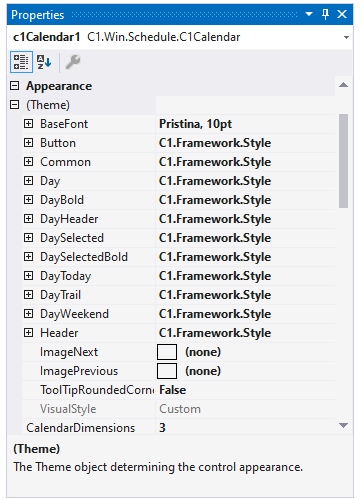Pin the Properties panel (auto hide)
364x500 pixels.
(326, 14)
